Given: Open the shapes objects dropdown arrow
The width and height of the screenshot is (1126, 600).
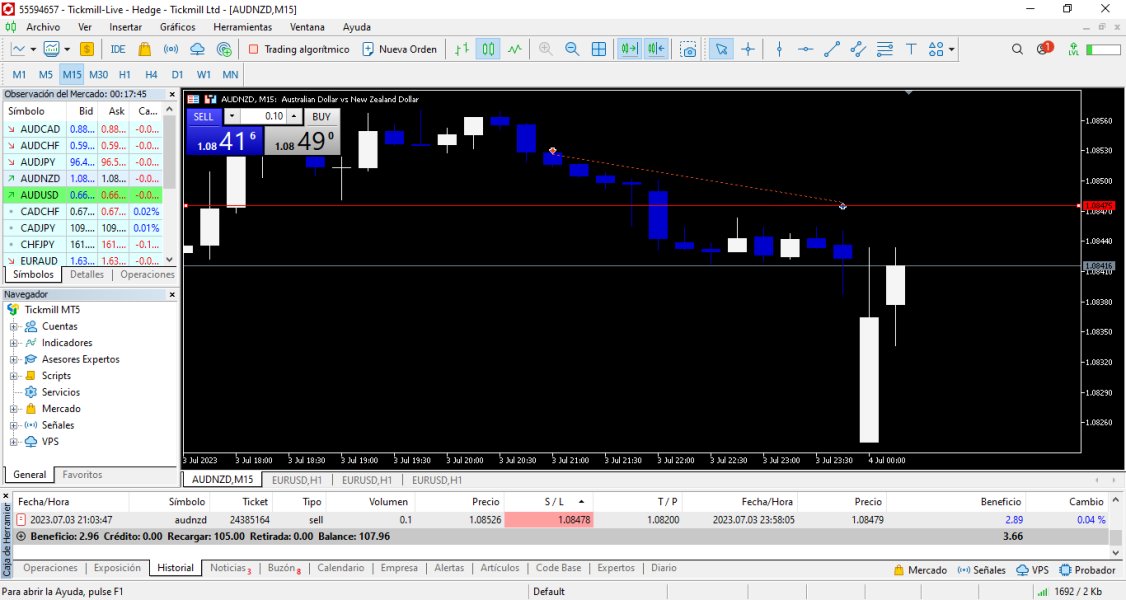Looking at the screenshot, I should [x=952, y=49].
